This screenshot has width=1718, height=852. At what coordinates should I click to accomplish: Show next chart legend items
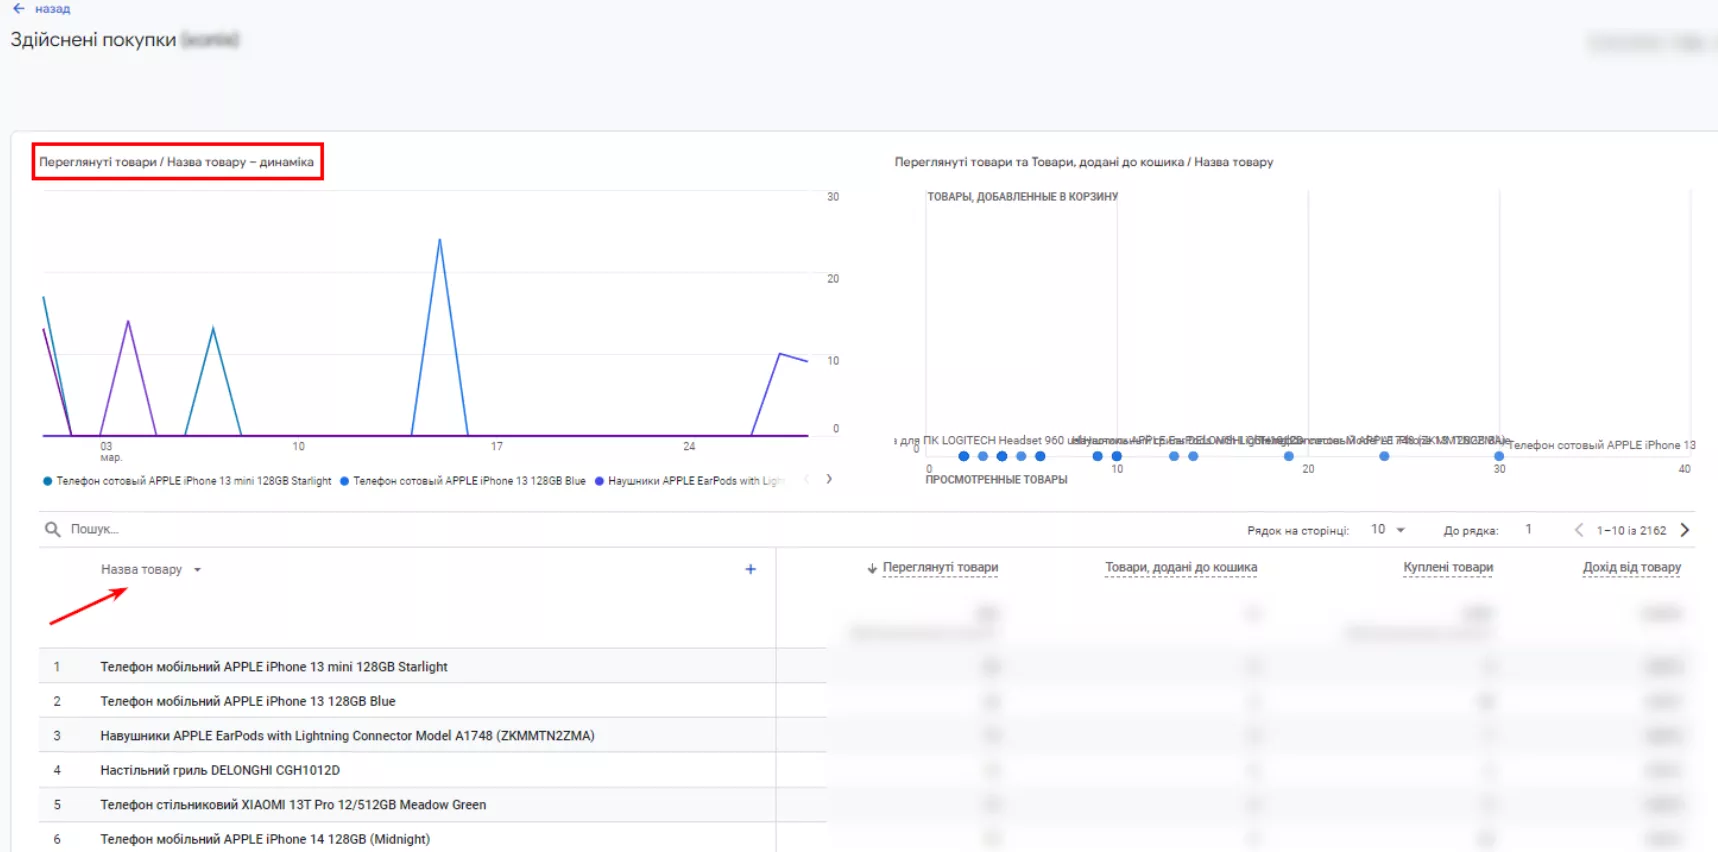(829, 479)
